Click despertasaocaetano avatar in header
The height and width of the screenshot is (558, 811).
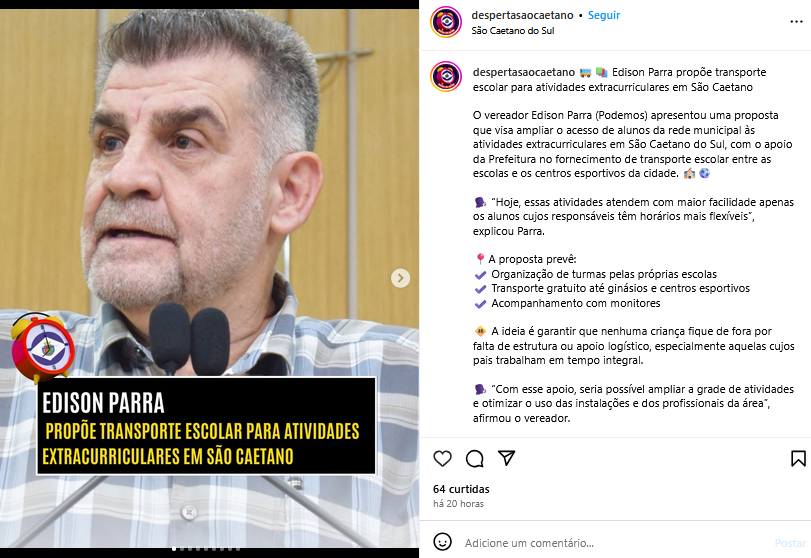tap(446, 22)
